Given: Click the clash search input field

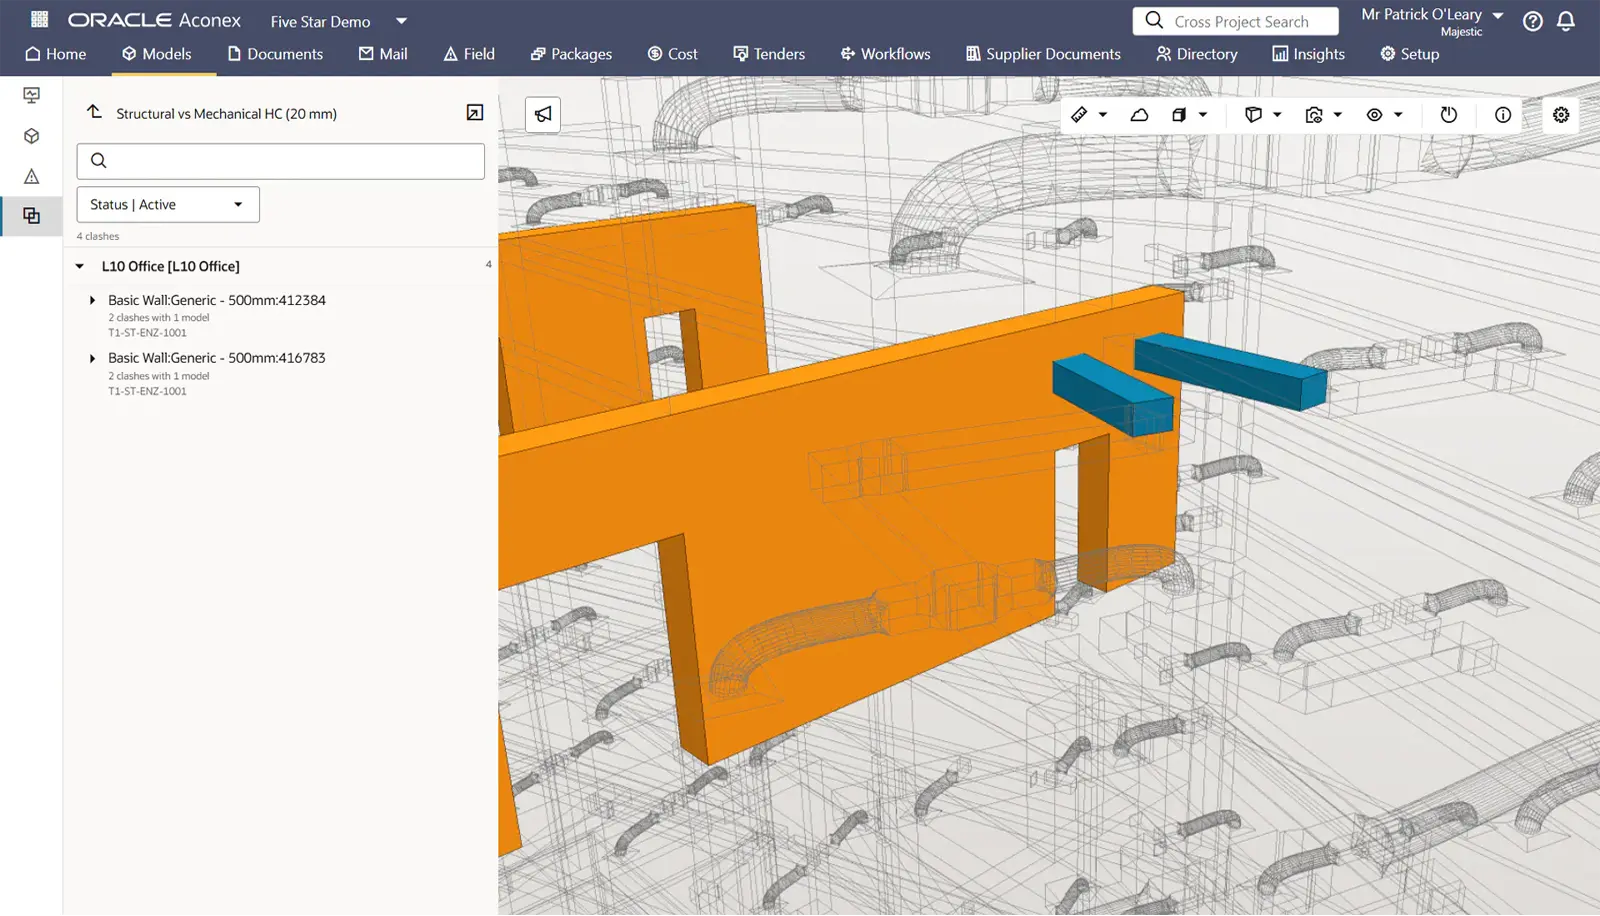Looking at the screenshot, I should 280,160.
